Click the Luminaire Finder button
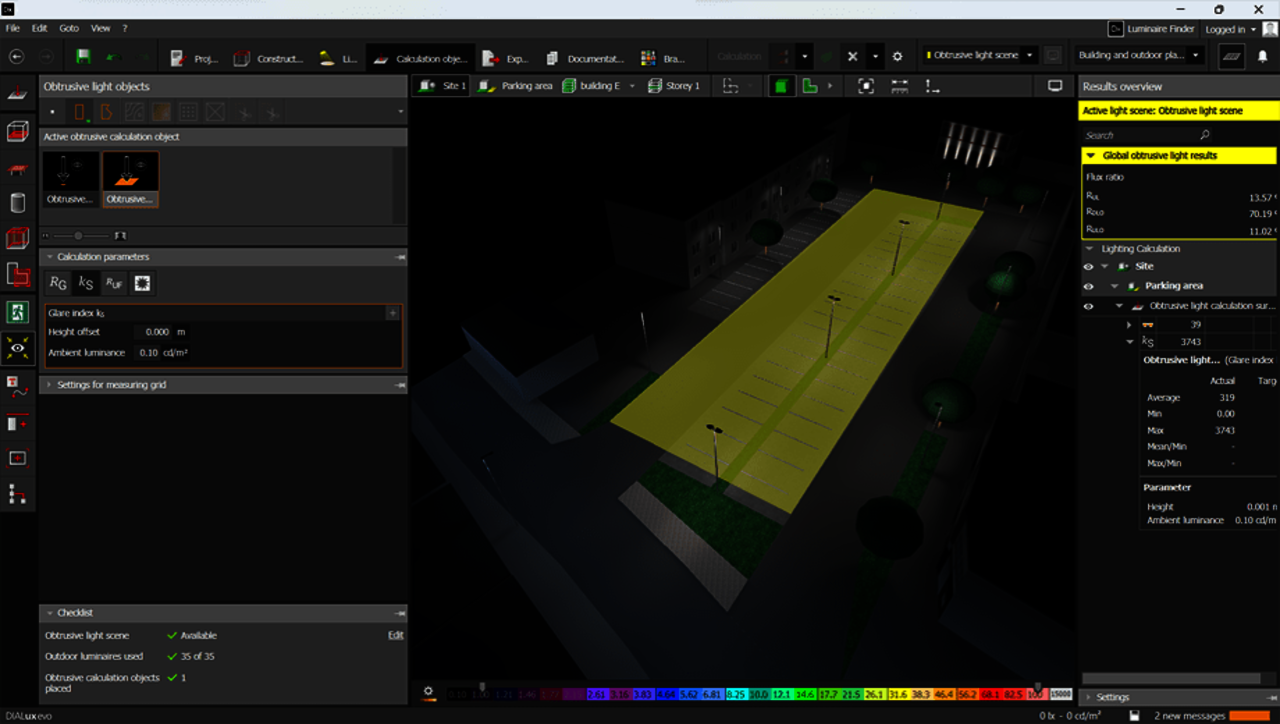1280x724 pixels. tap(1152, 29)
